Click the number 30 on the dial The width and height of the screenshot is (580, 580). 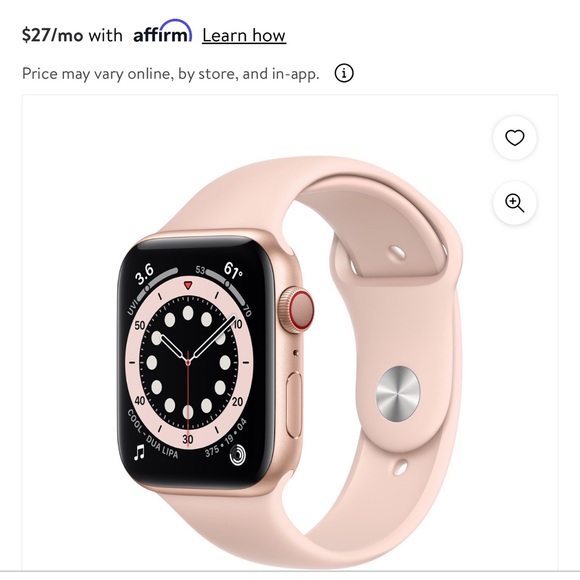coord(188,439)
